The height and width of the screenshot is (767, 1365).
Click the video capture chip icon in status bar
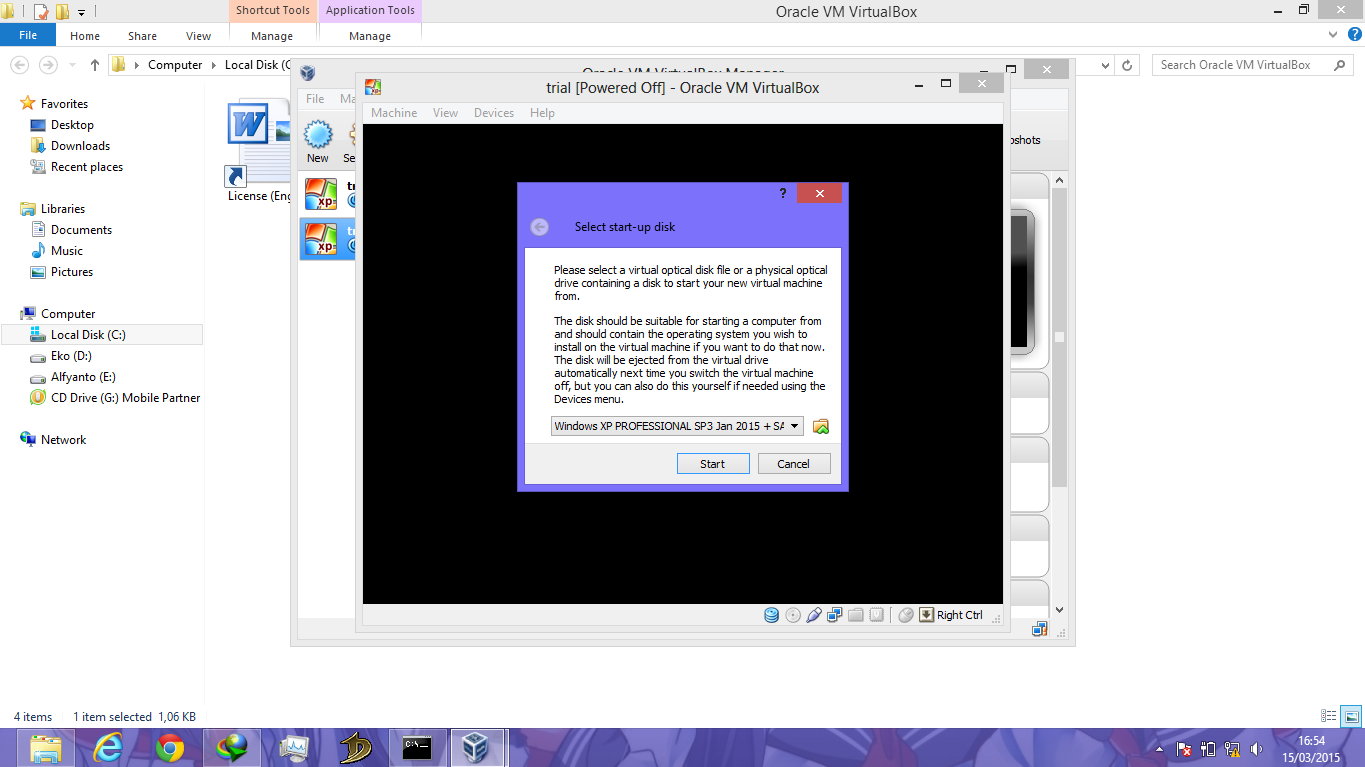(877, 615)
